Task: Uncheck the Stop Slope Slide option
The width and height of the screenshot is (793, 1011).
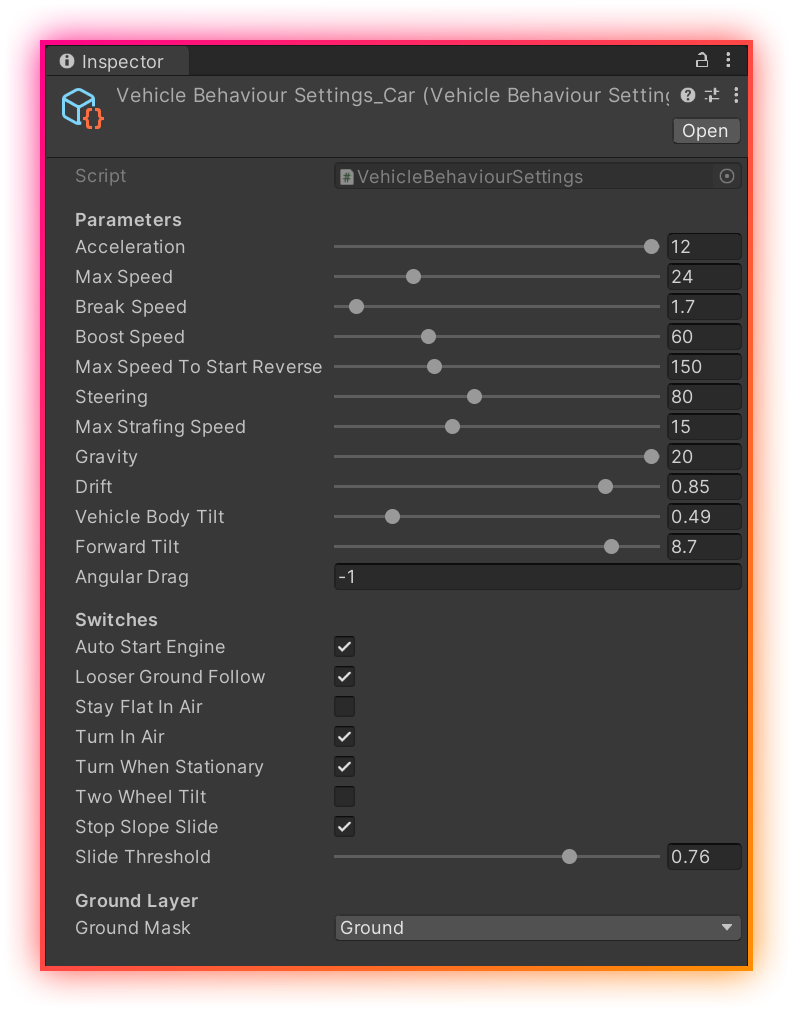Action: pyautogui.click(x=344, y=827)
